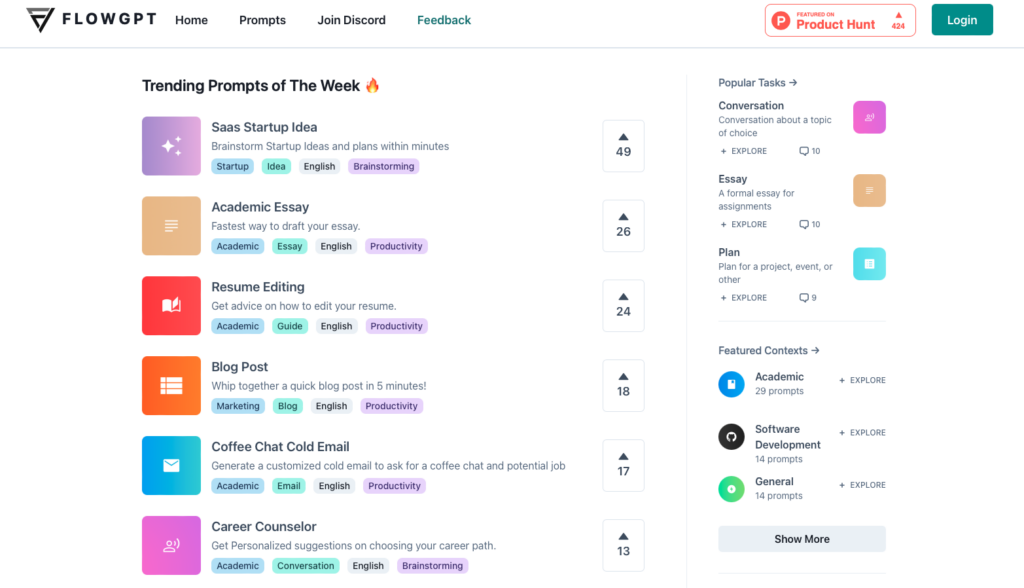This screenshot has height=588, width=1024.
Task: Click the Academic Essay document icon
Action: (171, 225)
